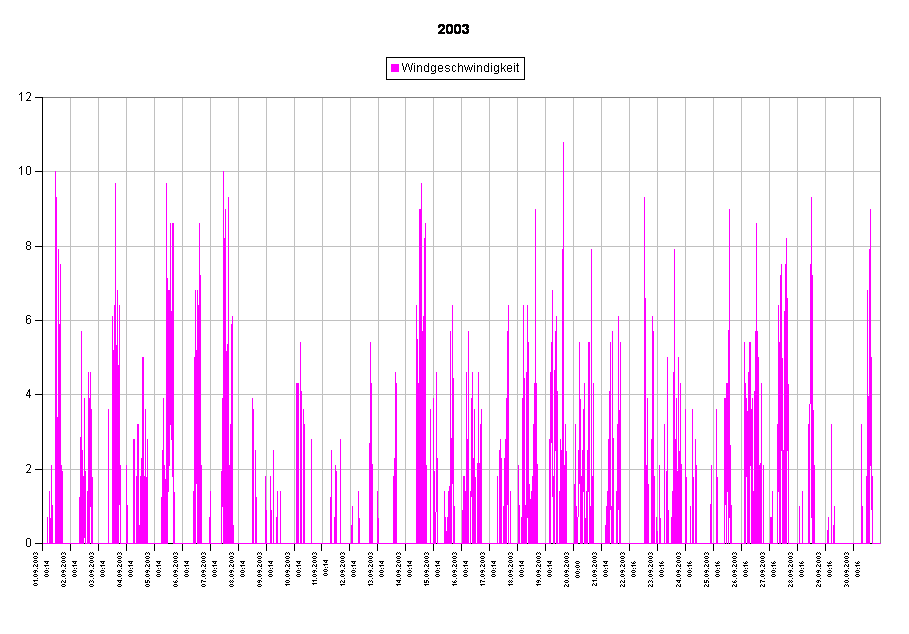
Task: Click the top-right corner of the plot area
Action: click(880, 98)
